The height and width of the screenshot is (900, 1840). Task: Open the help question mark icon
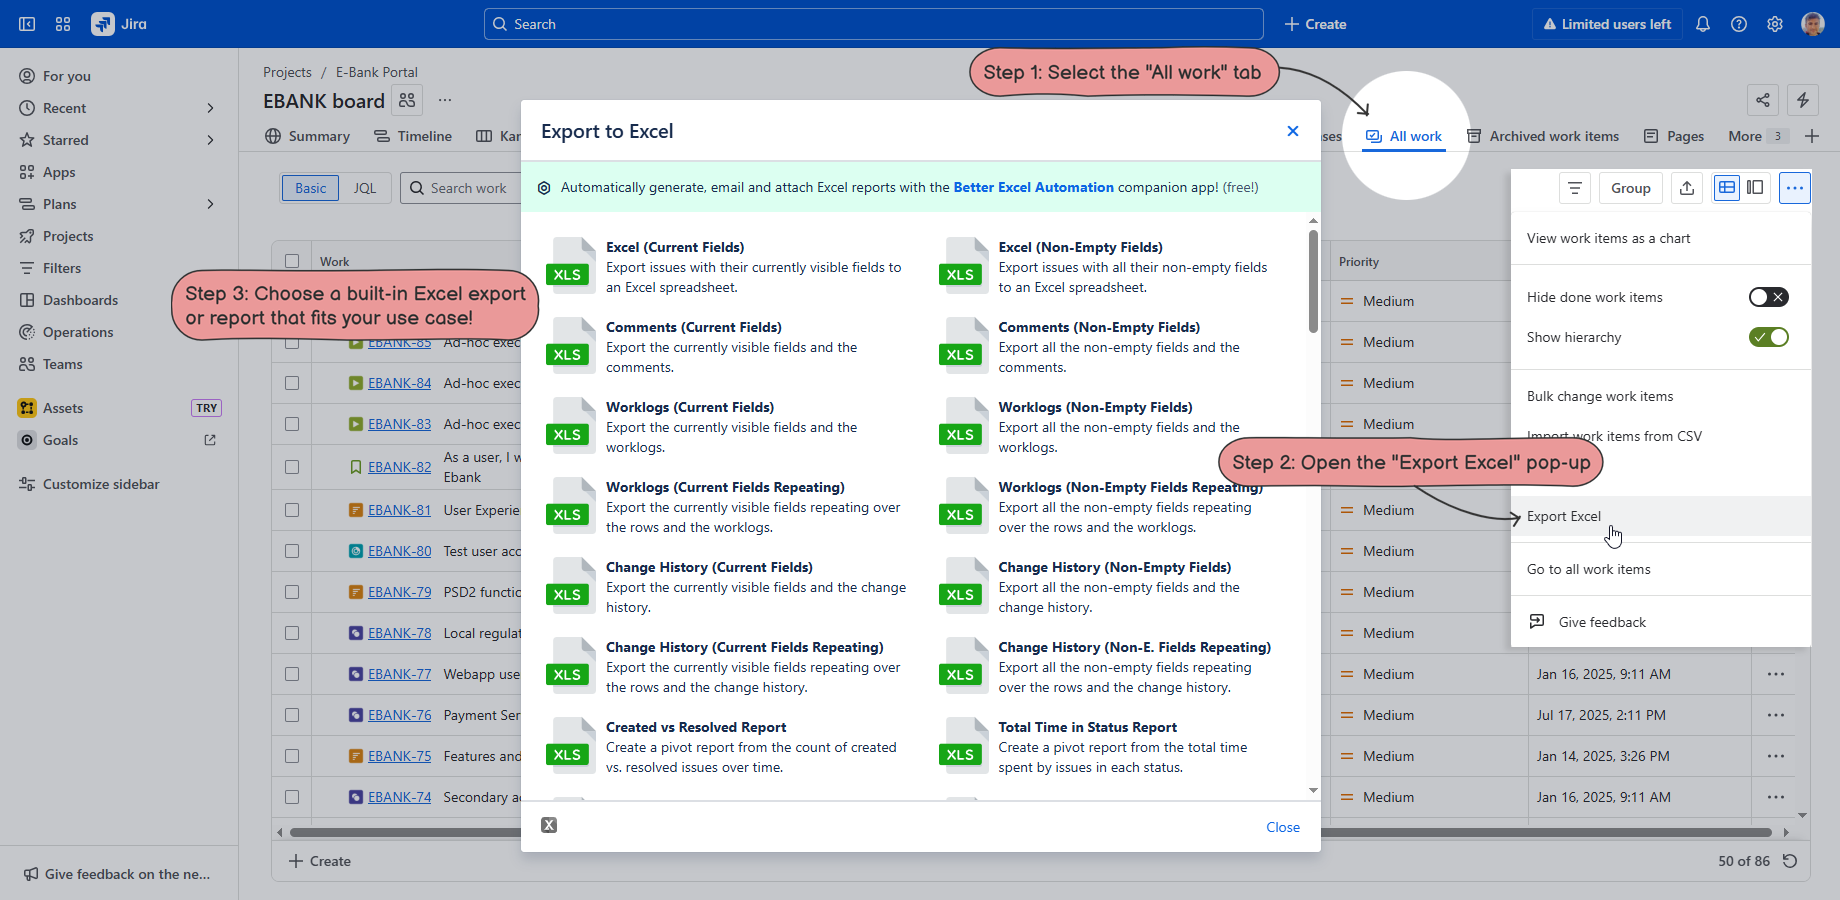pos(1739,24)
